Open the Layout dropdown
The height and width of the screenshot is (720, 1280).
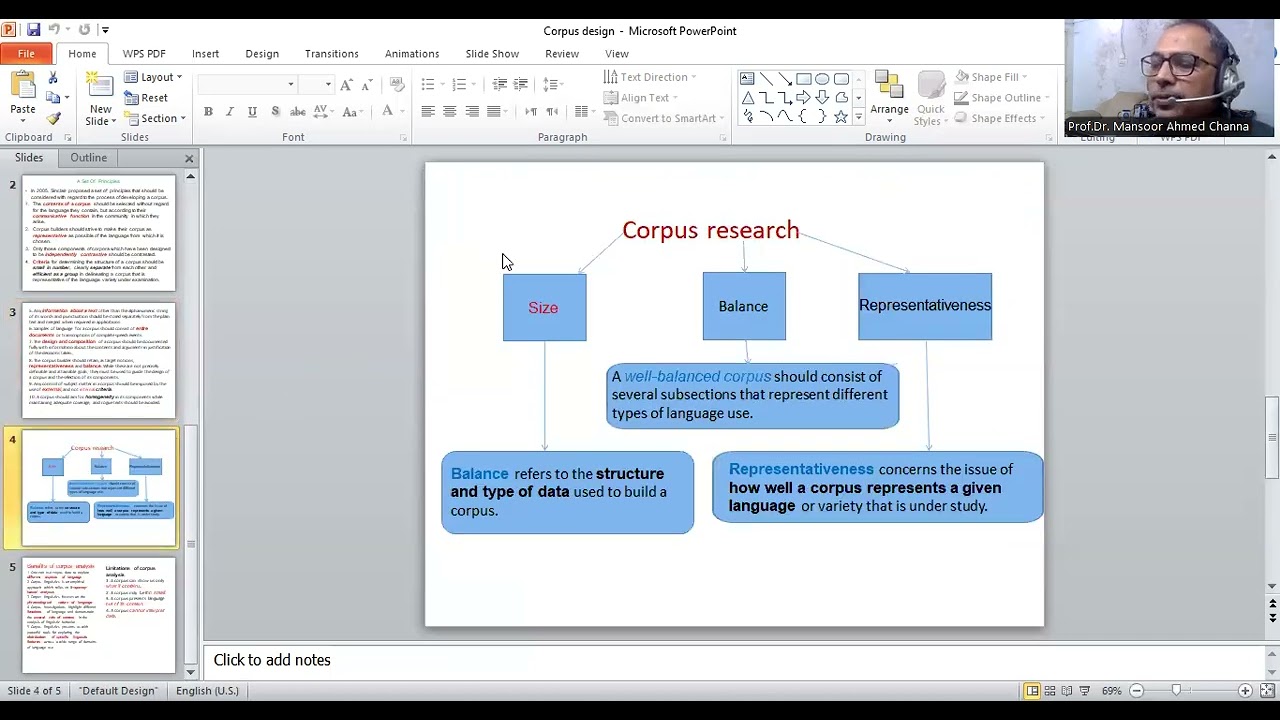point(153,77)
